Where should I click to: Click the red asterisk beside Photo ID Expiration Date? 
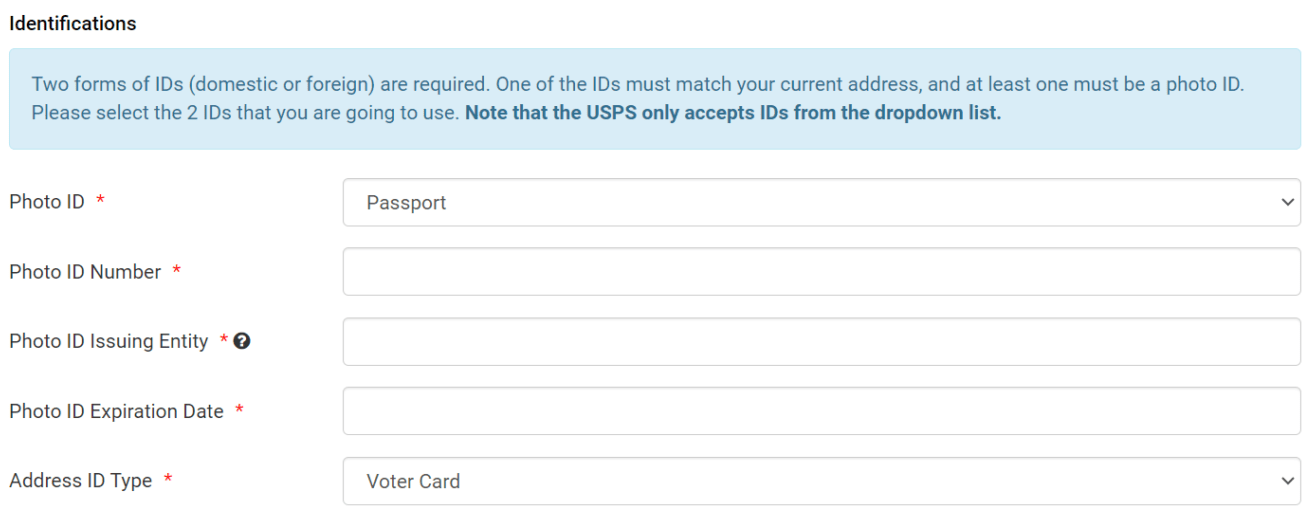pyautogui.click(x=239, y=410)
